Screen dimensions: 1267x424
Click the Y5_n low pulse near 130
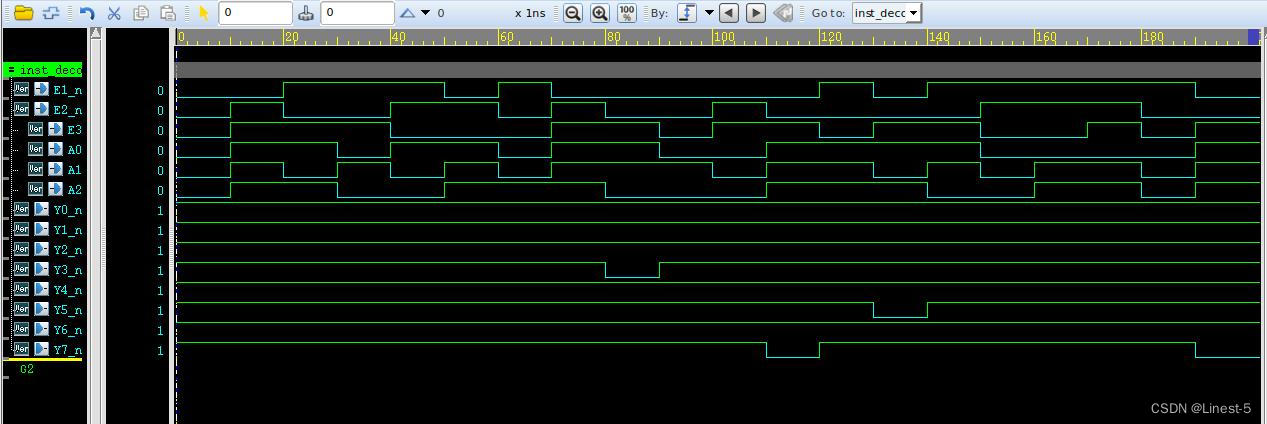tap(900, 310)
